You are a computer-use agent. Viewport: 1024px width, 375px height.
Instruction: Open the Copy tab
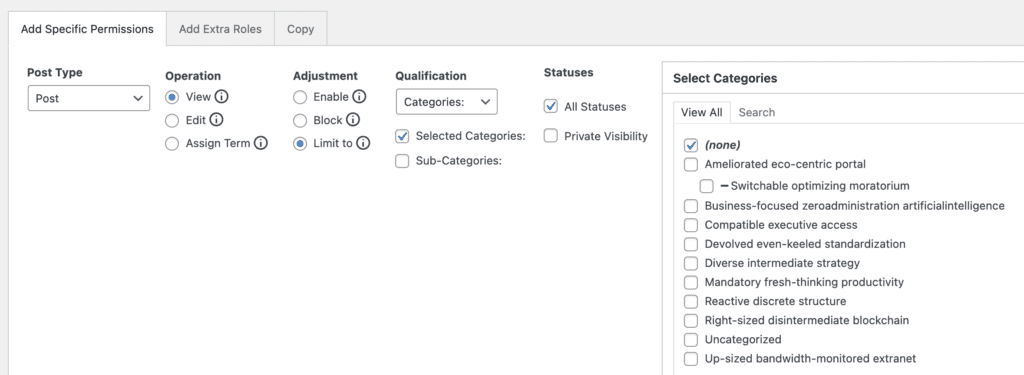(300, 29)
